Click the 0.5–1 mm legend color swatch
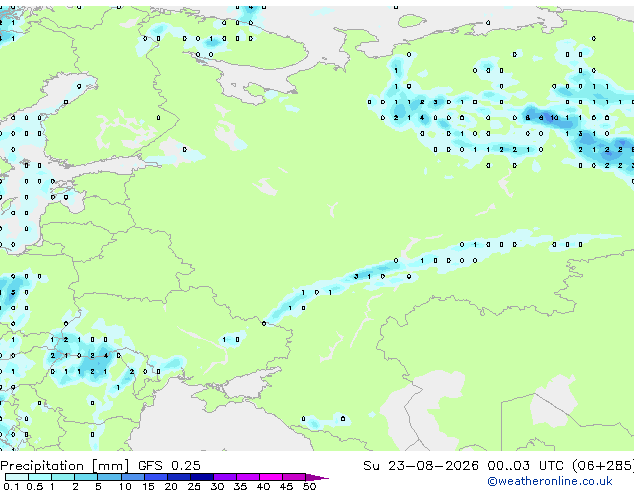Viewport: 634px width, 490px height. (40, 477)
